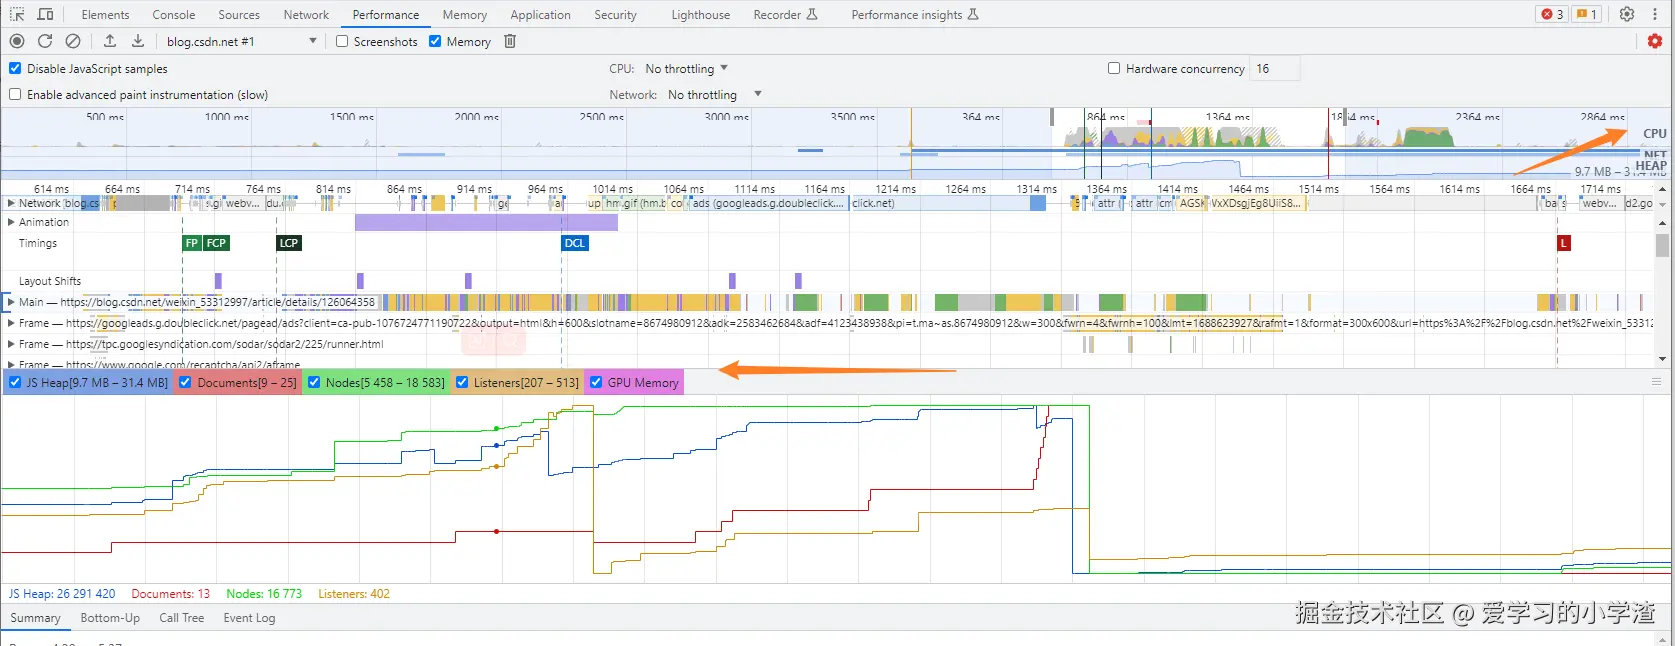This screenshot has width=1675, height=646.
Task: Save the profile with the download icon
Action: pos(138,41)
